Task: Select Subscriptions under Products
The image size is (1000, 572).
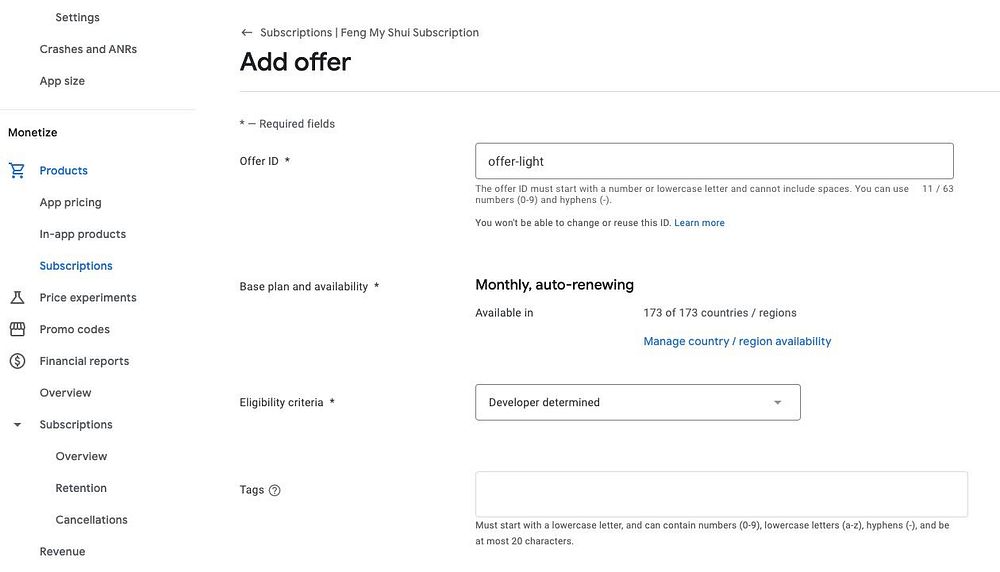Action: click(76, 266)
